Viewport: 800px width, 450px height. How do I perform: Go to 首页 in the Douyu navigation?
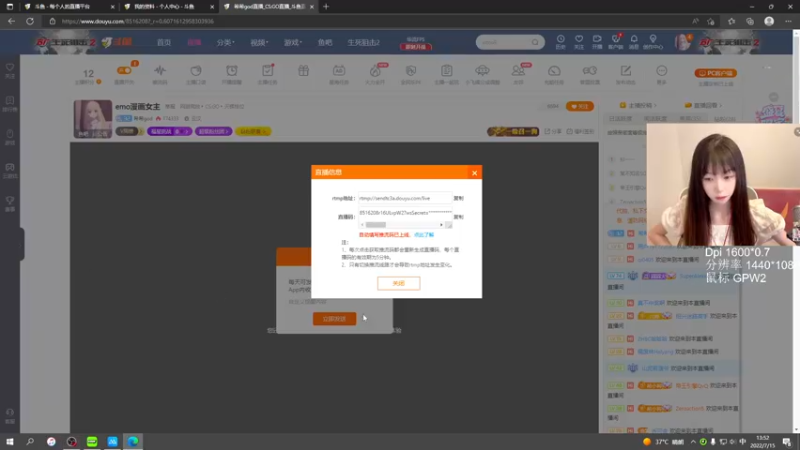(x=164, y=42)
